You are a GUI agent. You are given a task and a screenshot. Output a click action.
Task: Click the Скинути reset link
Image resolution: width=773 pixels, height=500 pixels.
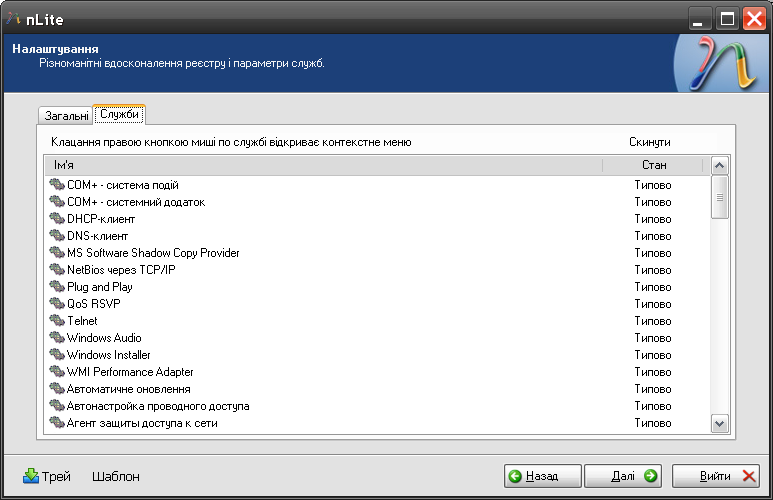coord(649,142)
